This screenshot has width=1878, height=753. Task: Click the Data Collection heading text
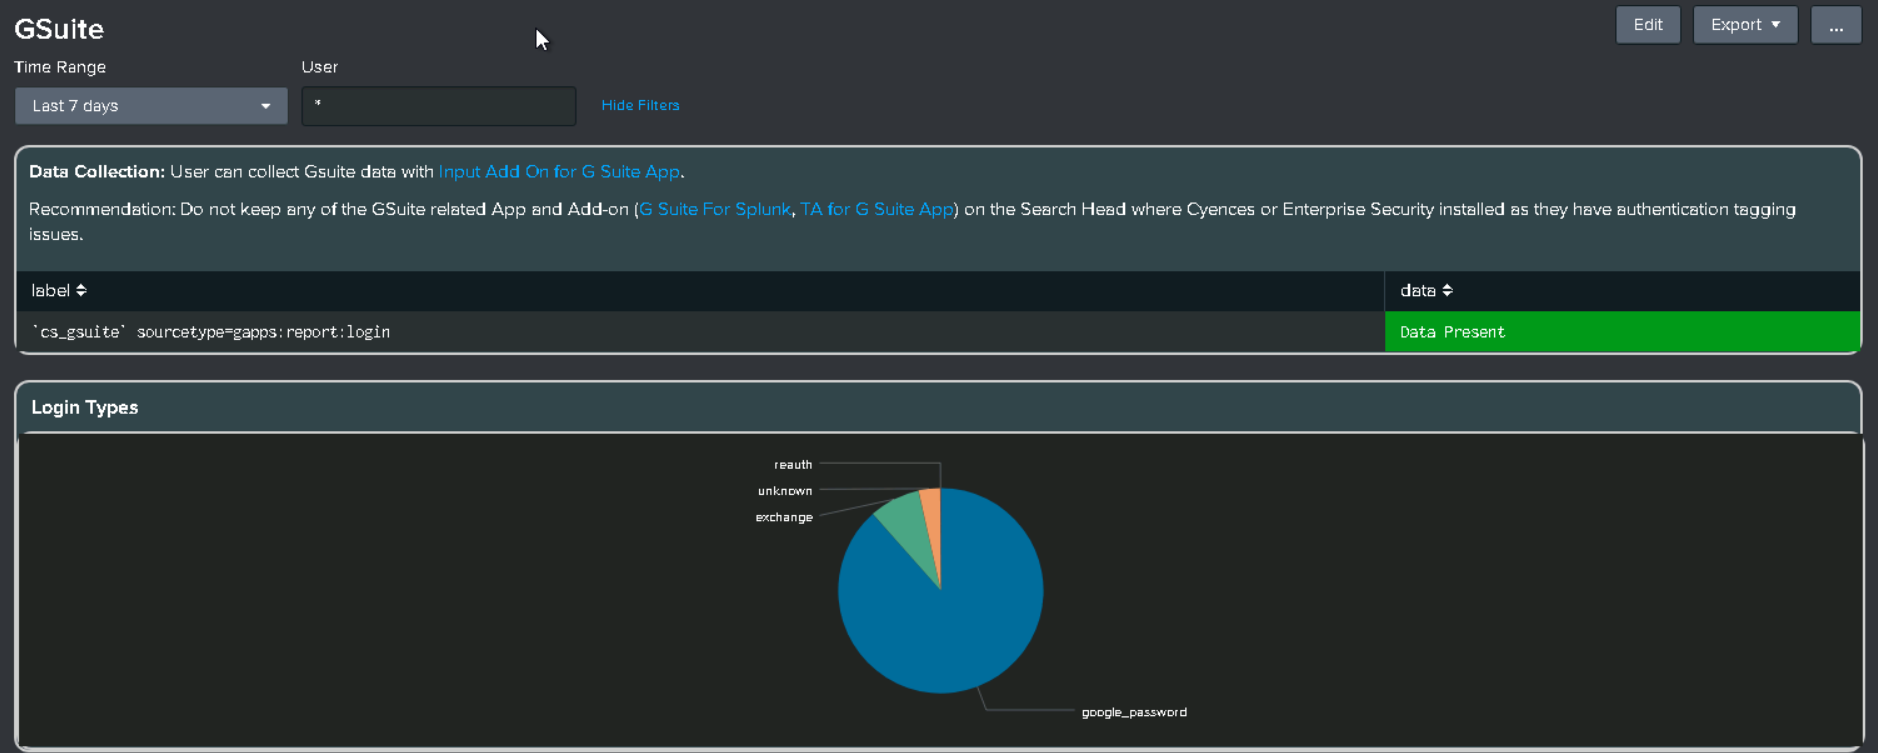(97, 172)
